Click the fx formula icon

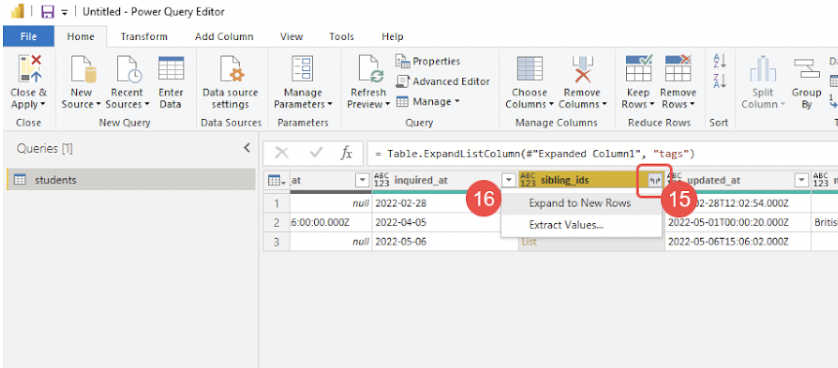[x=346, y=154]
